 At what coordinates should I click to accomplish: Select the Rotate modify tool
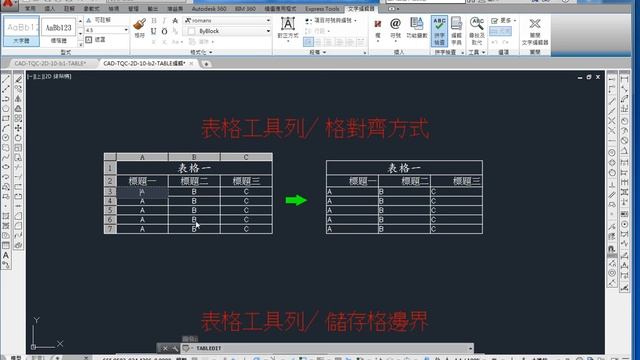(18, 138)
